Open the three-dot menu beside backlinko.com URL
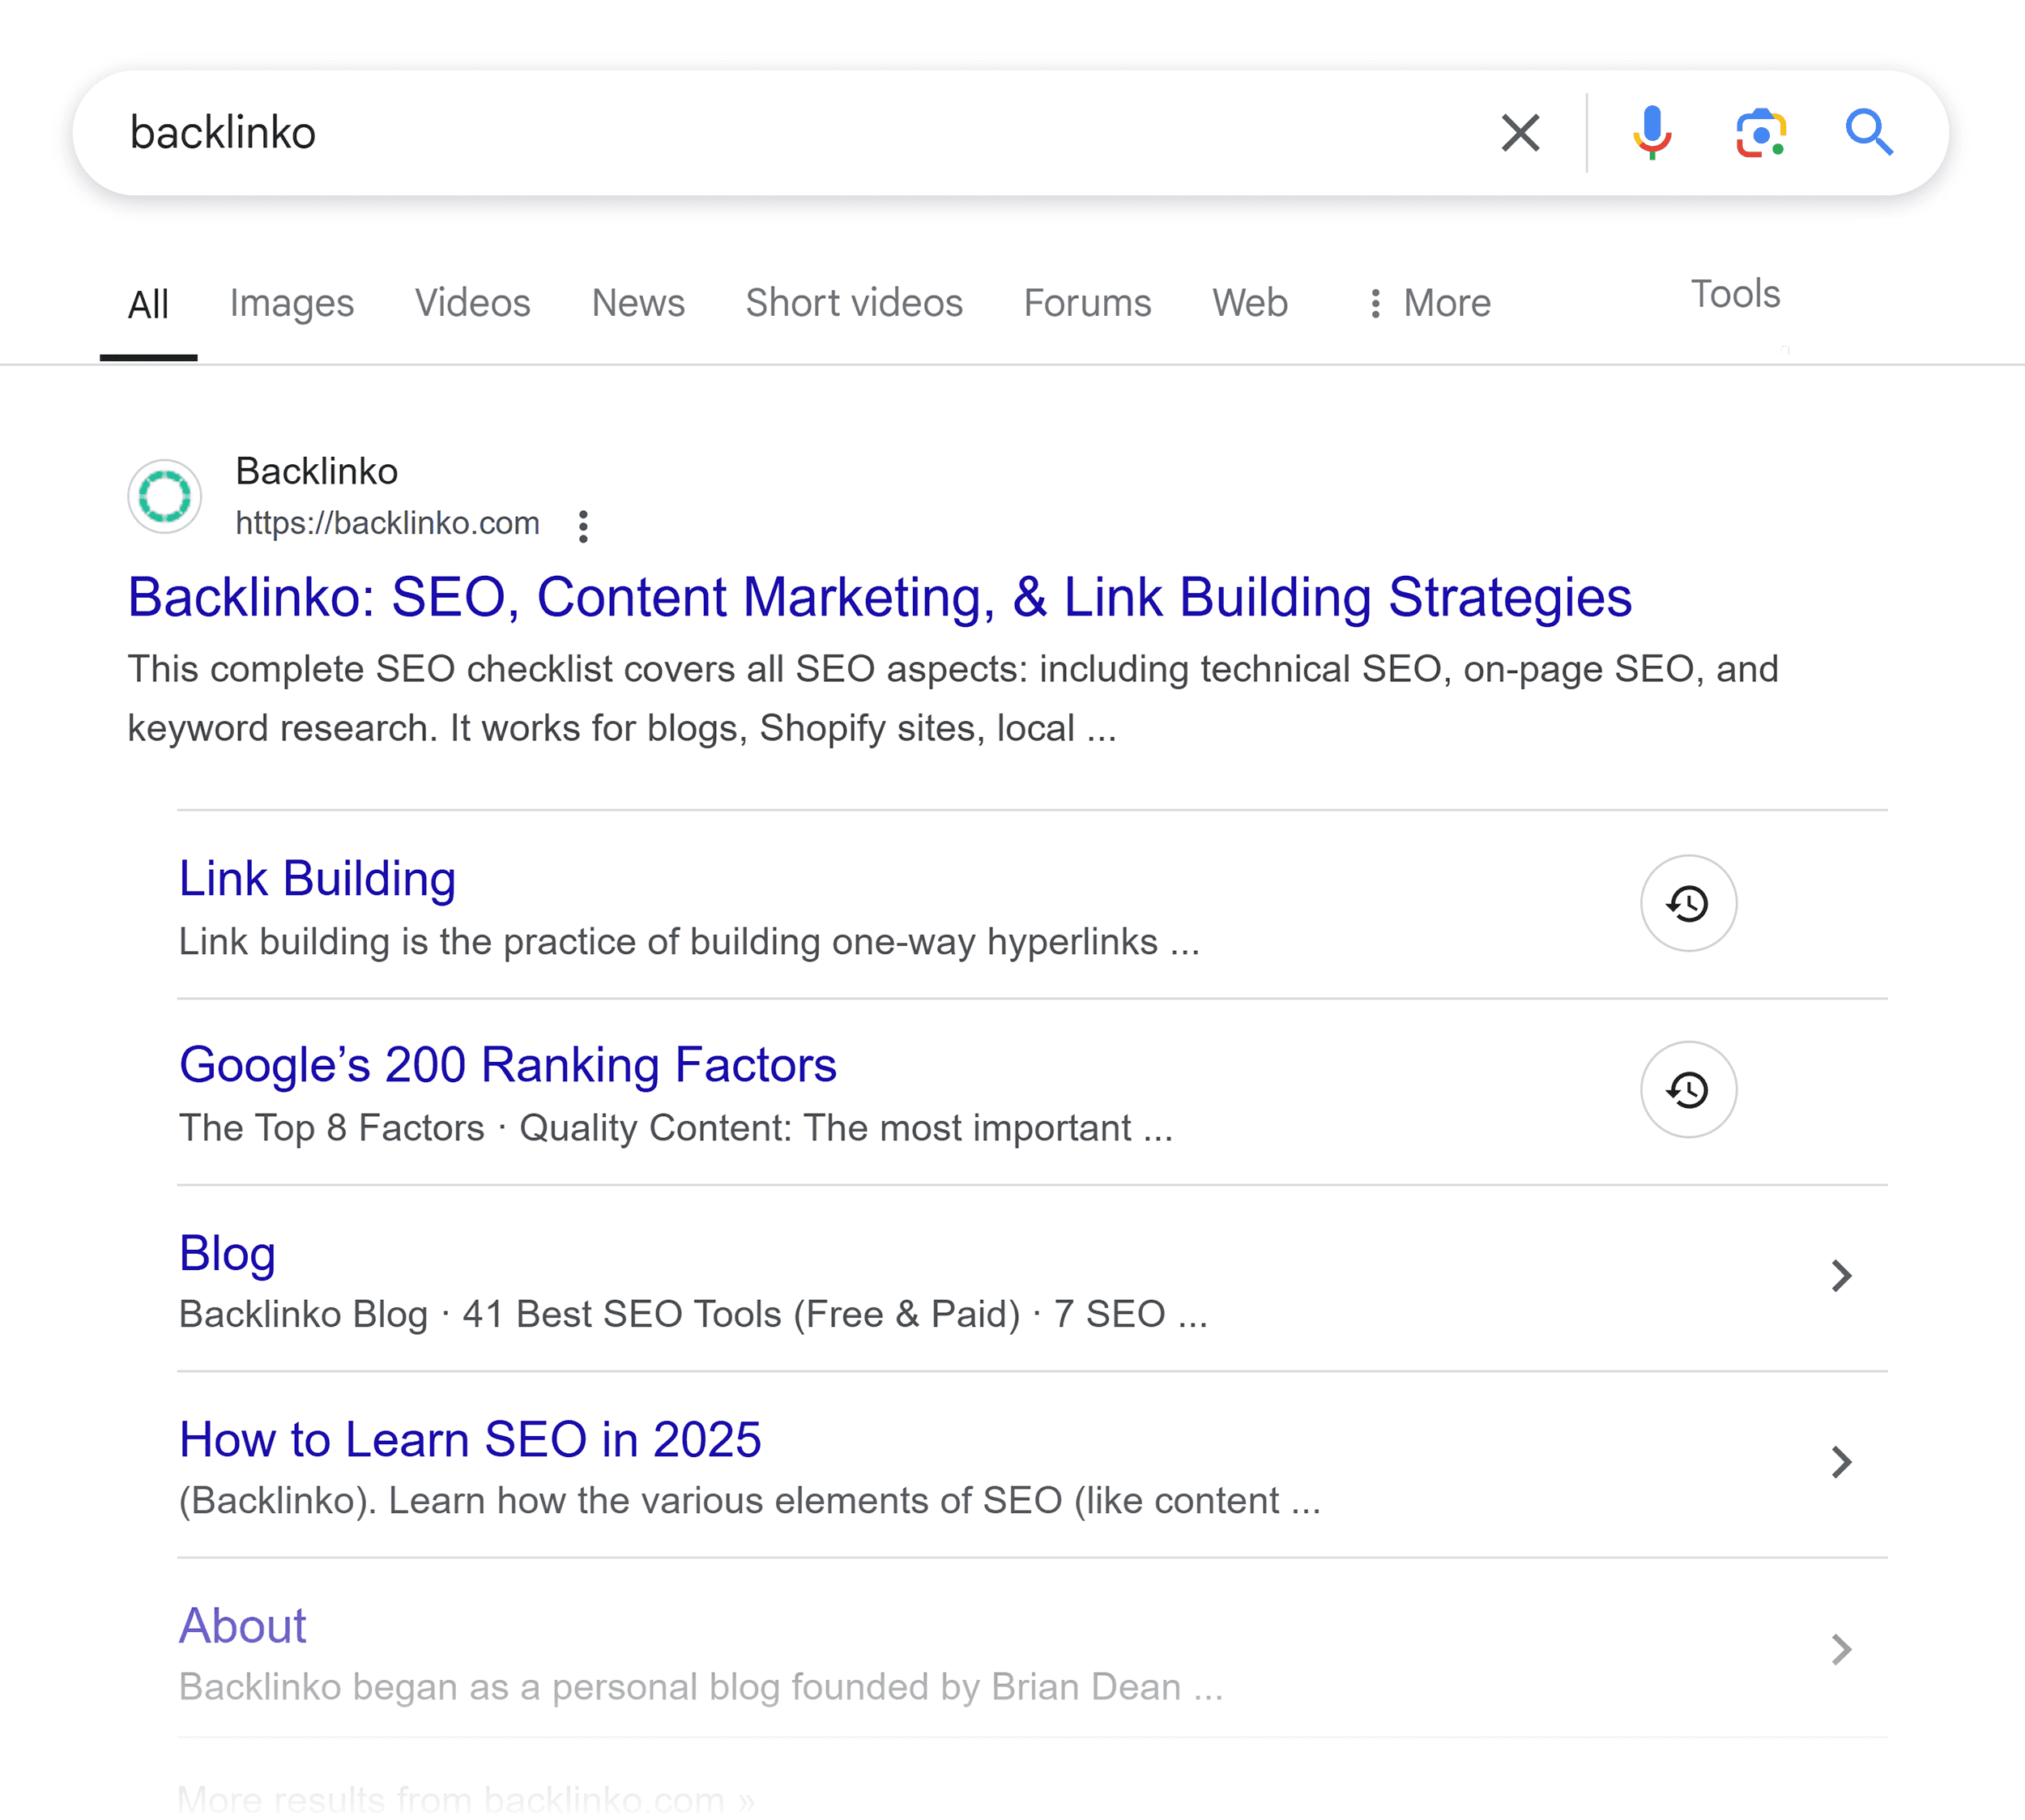Image resolution: width=2025 pixels, height=1820 pixels. tap(583, 526)
